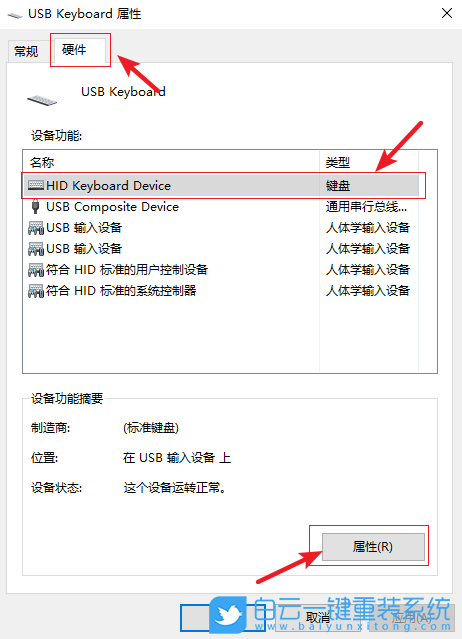The image size is (462, 639).
Task: Click the 在 USB 输入设备 上 location value
Action: pyautogui.click(x=177, y=458)
